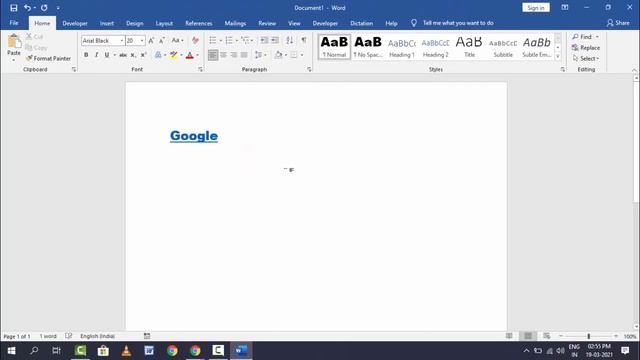
Task: Open the font size dropdown showing 20
Action: 142,41
